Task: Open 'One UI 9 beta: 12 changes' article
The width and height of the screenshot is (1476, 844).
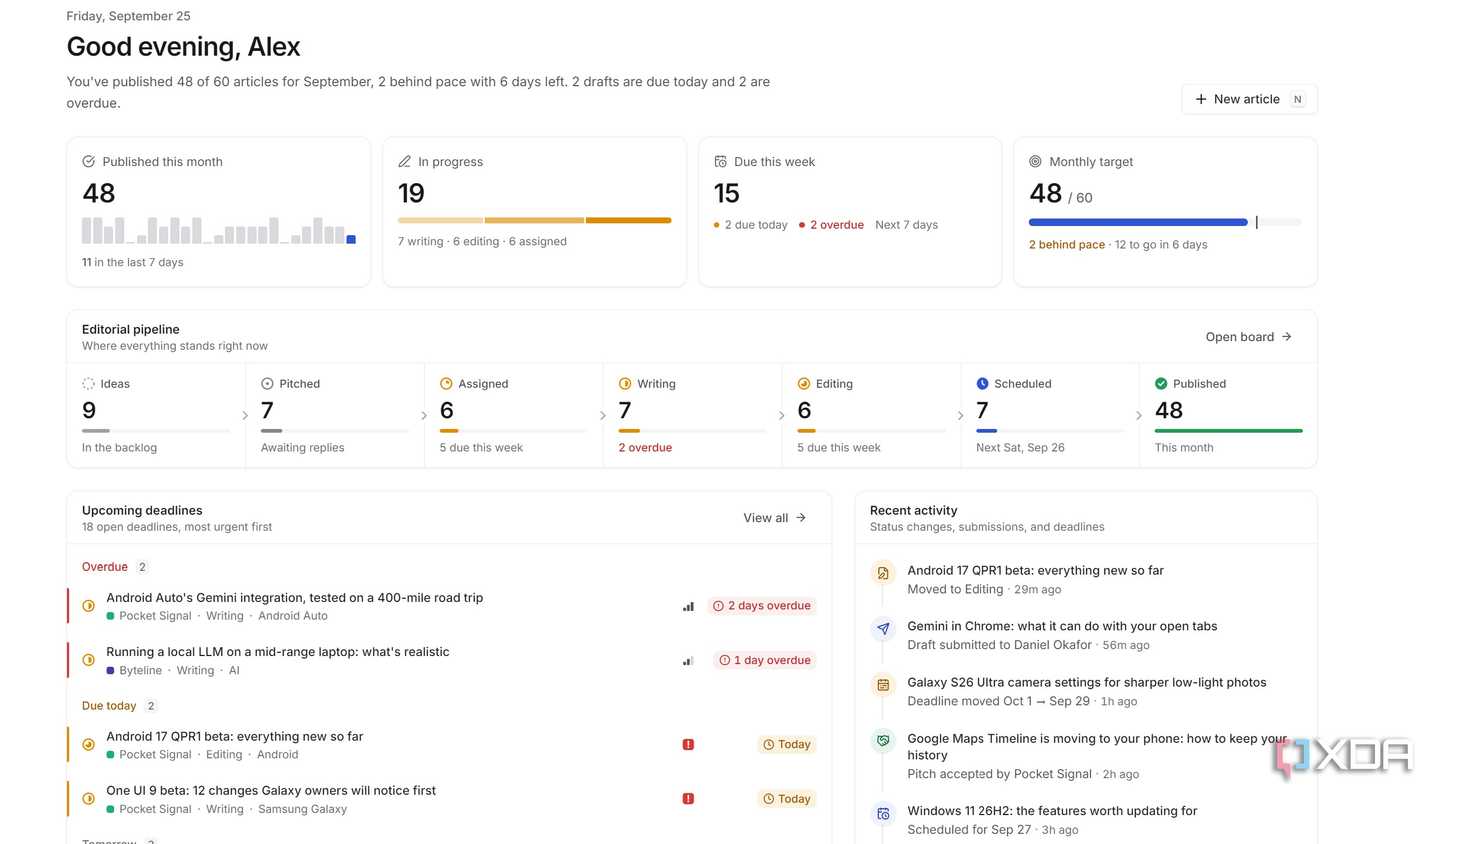Action: tap(271, 791)
